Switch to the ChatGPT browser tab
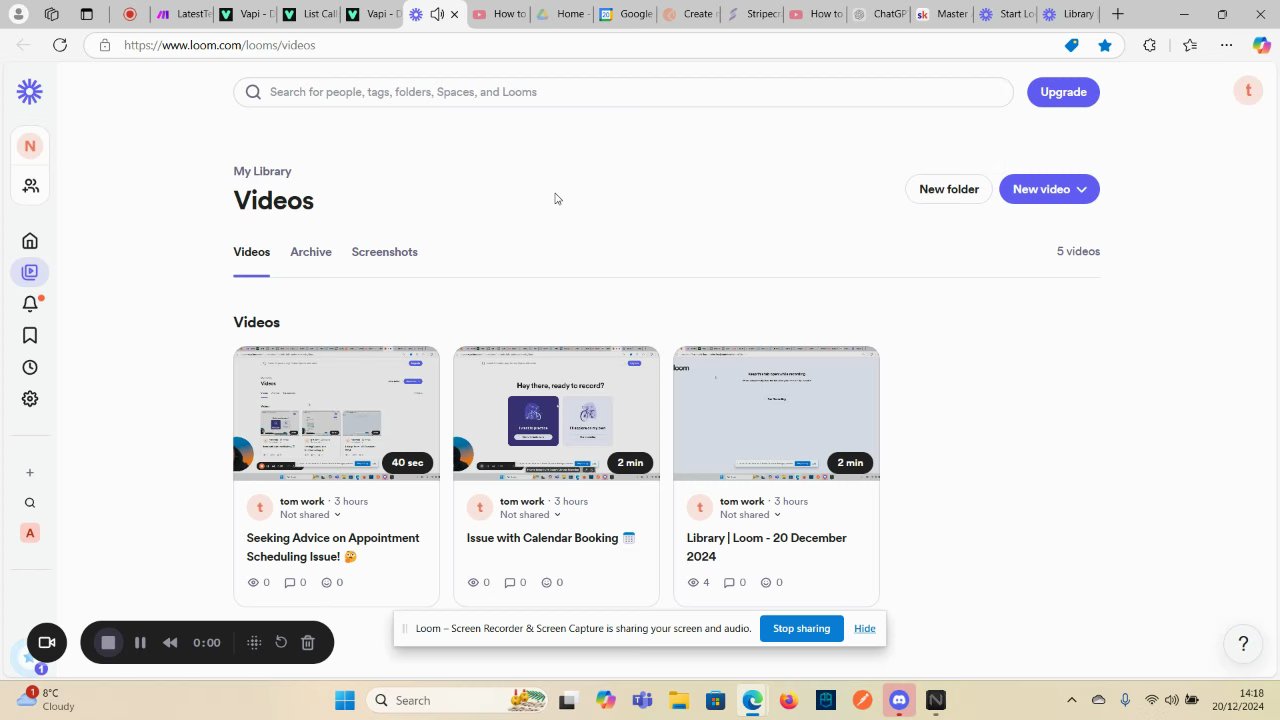 [x=879, y=14]
